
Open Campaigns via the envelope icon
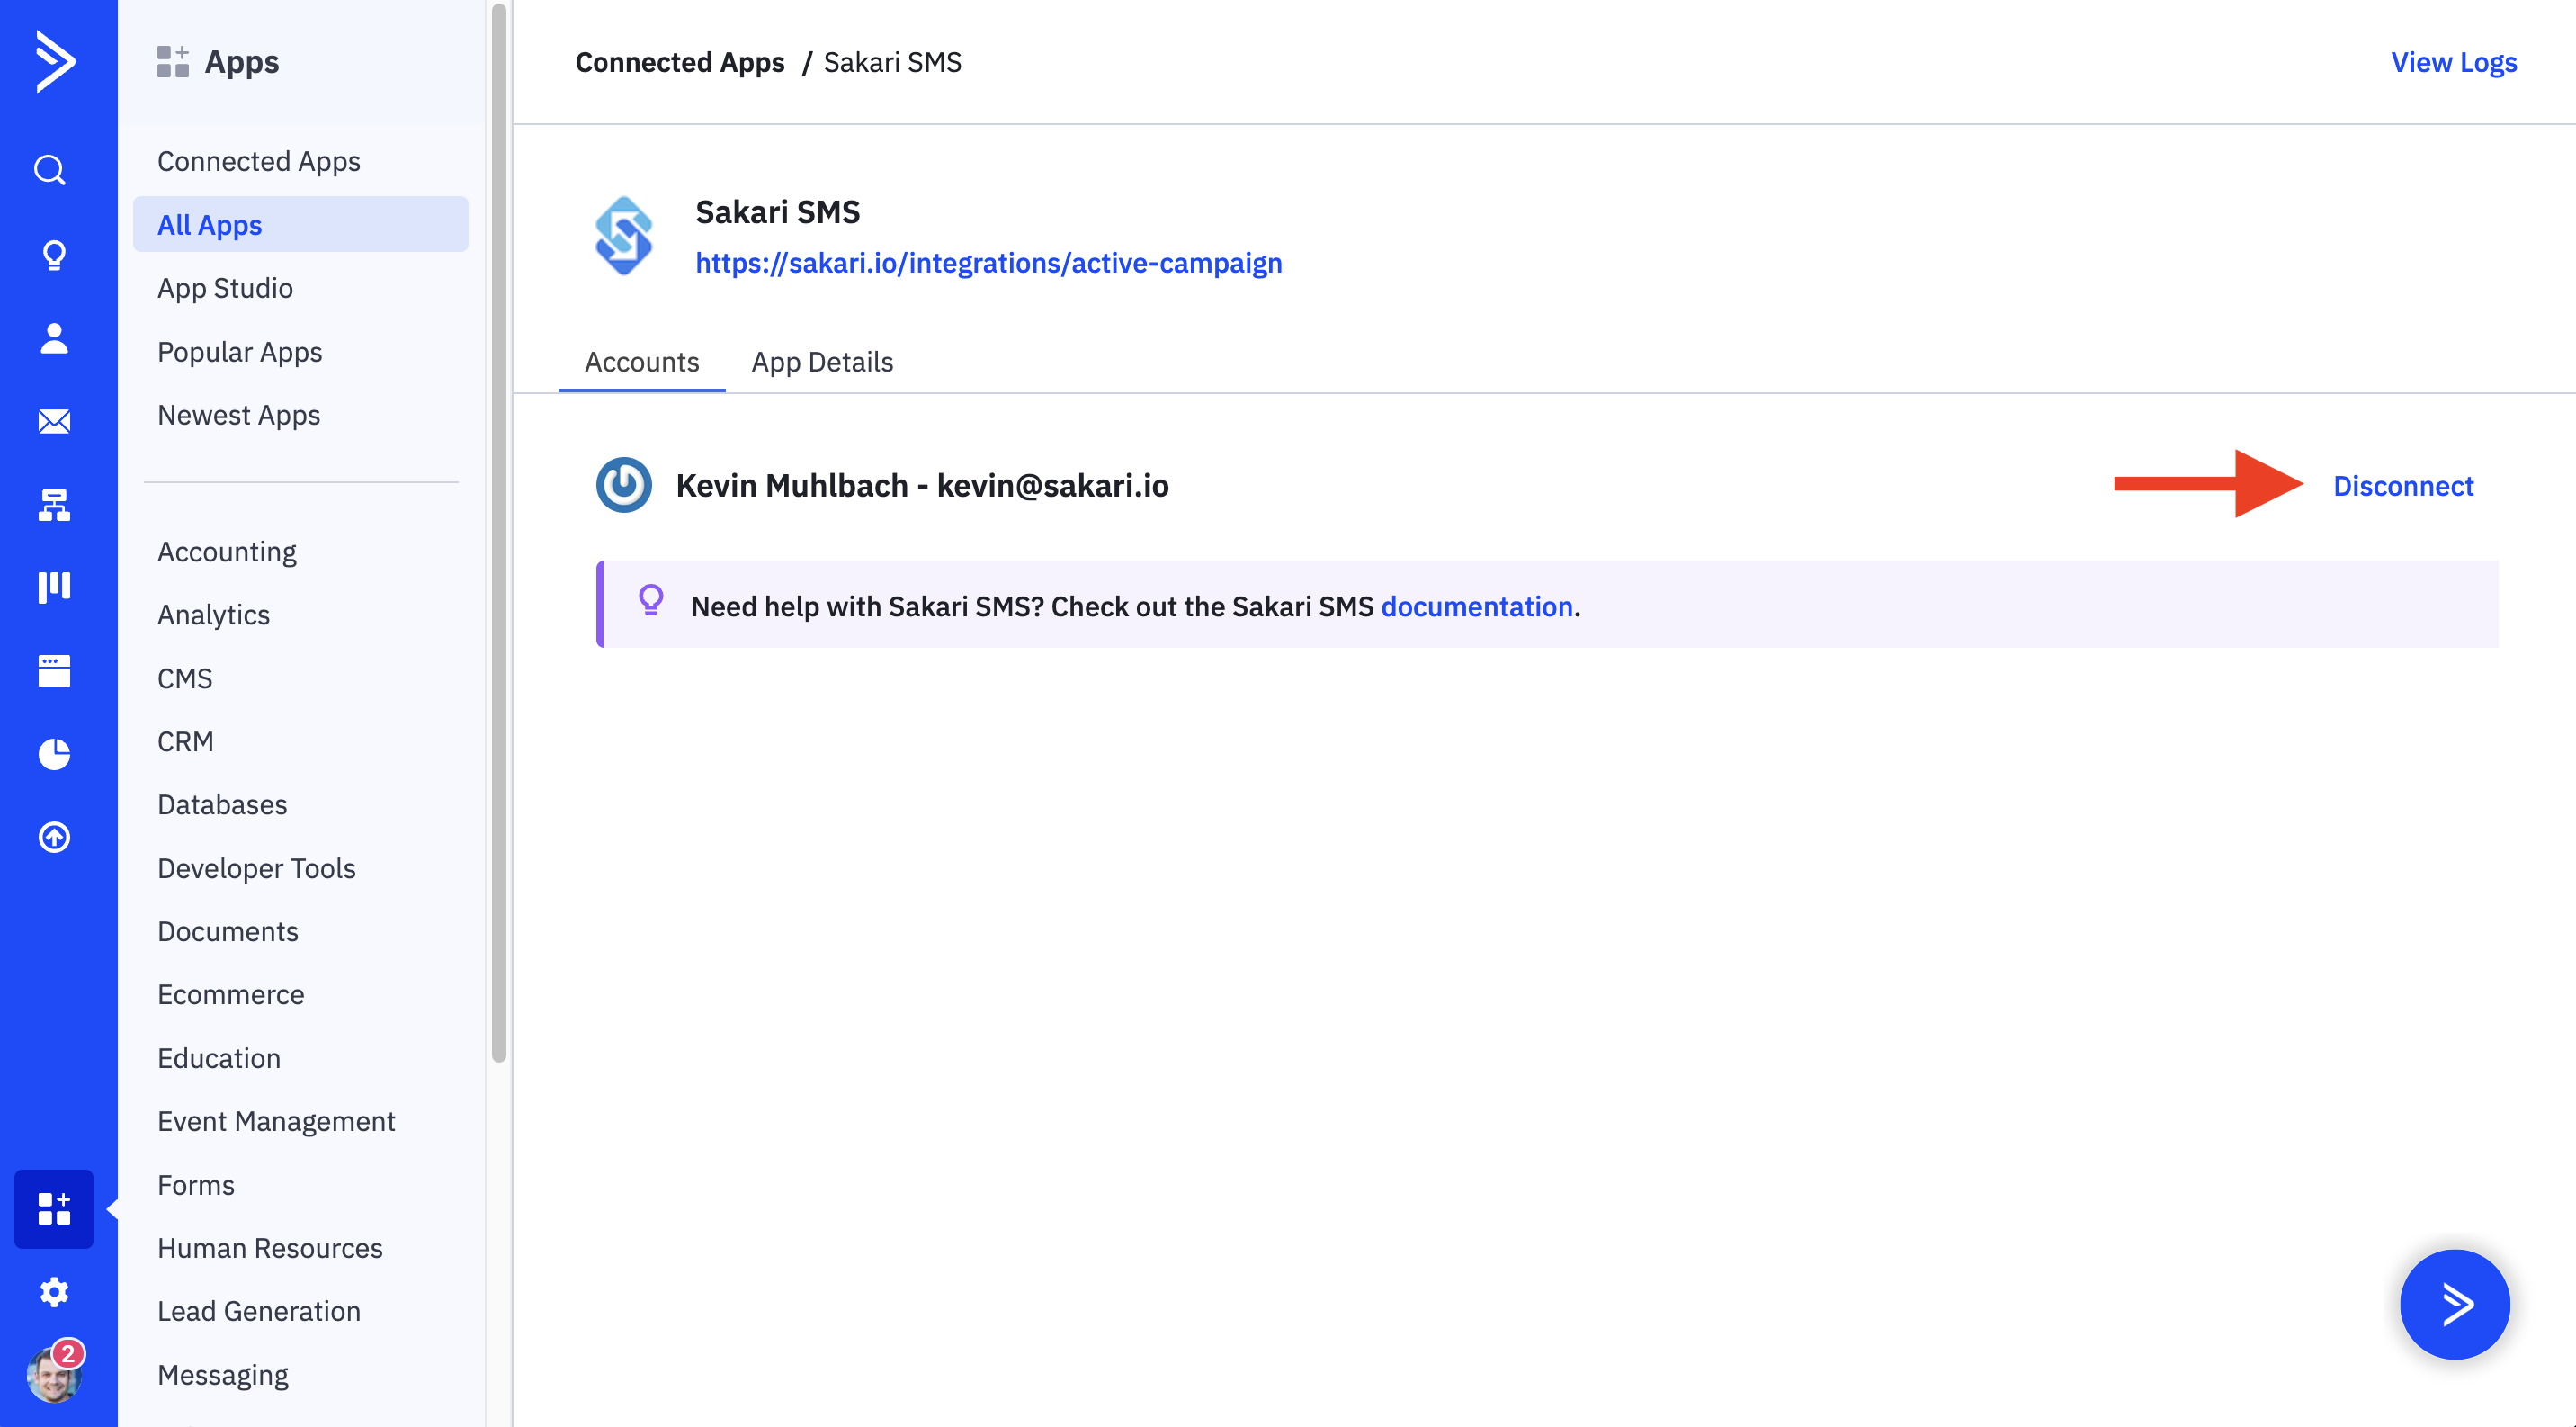pyautogui.click(x=54, y=422)
